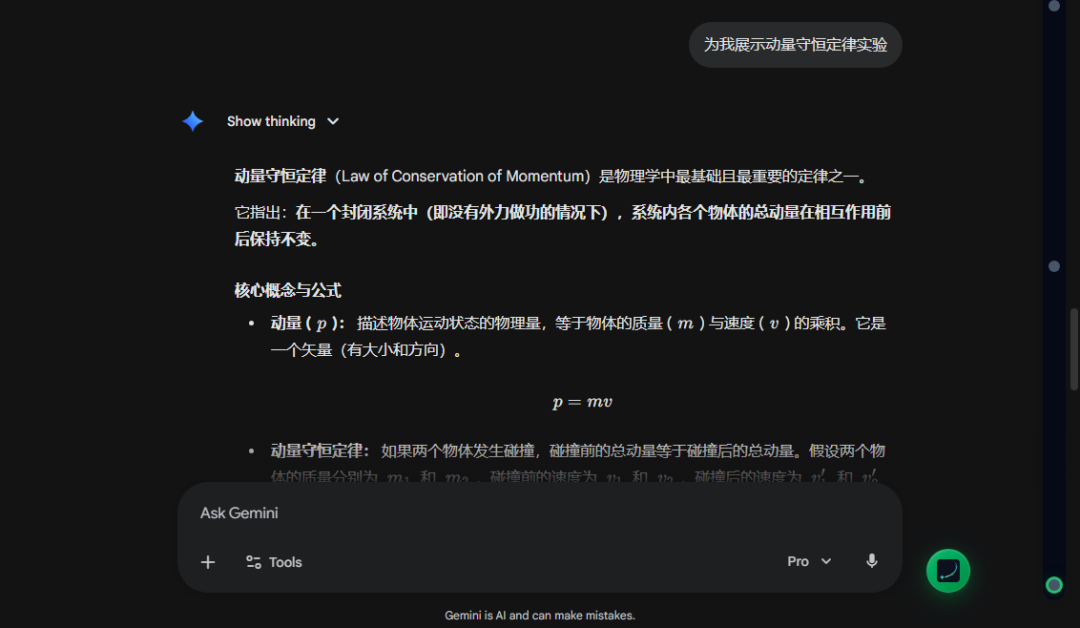1080x628 pixels.
Task: Click the user prompt bubble 为我展示动量守恒定律实验
Action: click(796, 45)
